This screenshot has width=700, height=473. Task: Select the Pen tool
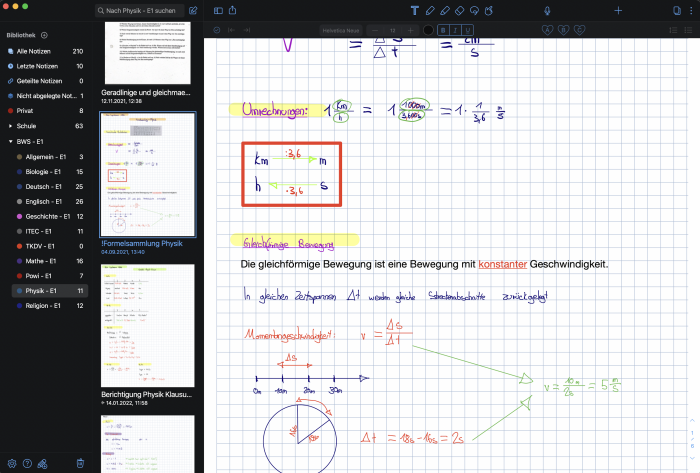[x=430, y=10]
